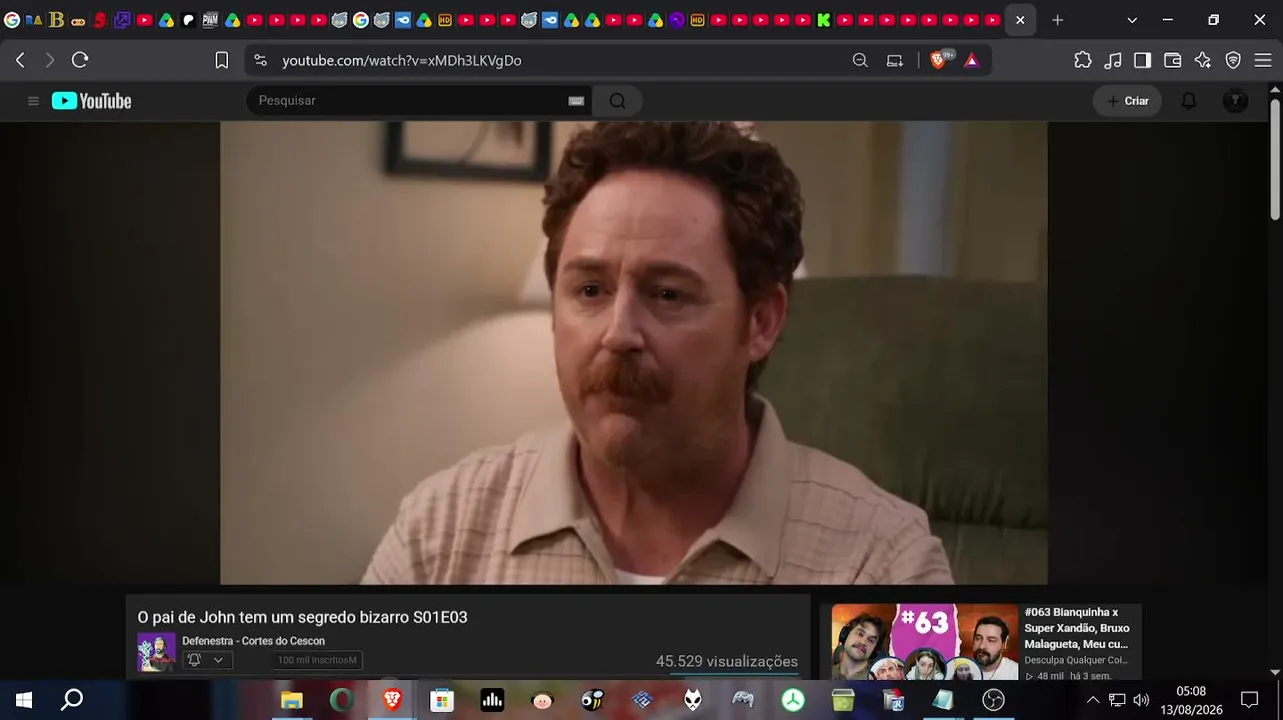Image resolution: width=1283 pixels, height=720 pixels.
Task: Click the YouTube logo
Action: click(x=91, y=101)
